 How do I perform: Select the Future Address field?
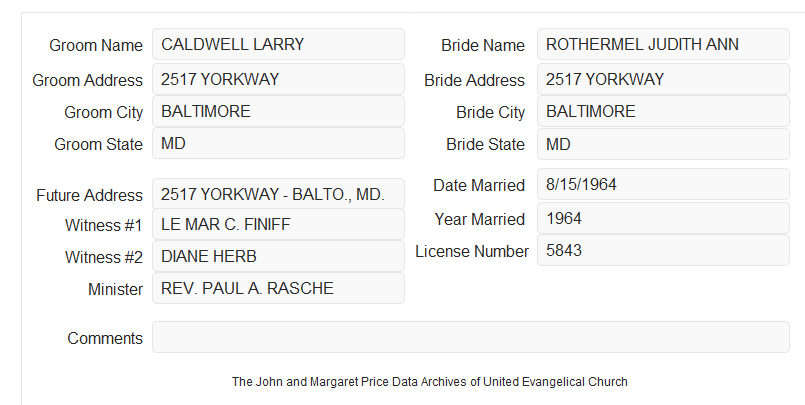tap(278, 194)
